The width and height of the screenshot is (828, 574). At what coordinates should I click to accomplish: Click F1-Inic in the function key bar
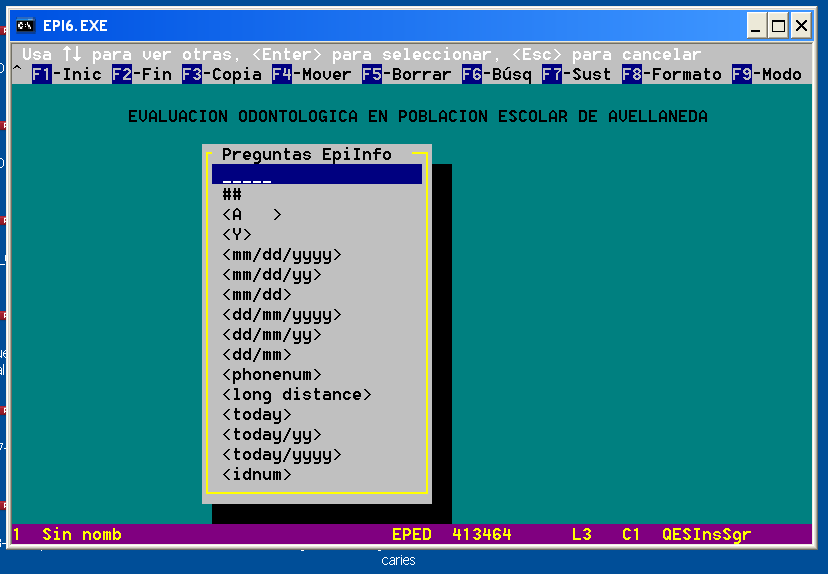[x=67, y=74]
